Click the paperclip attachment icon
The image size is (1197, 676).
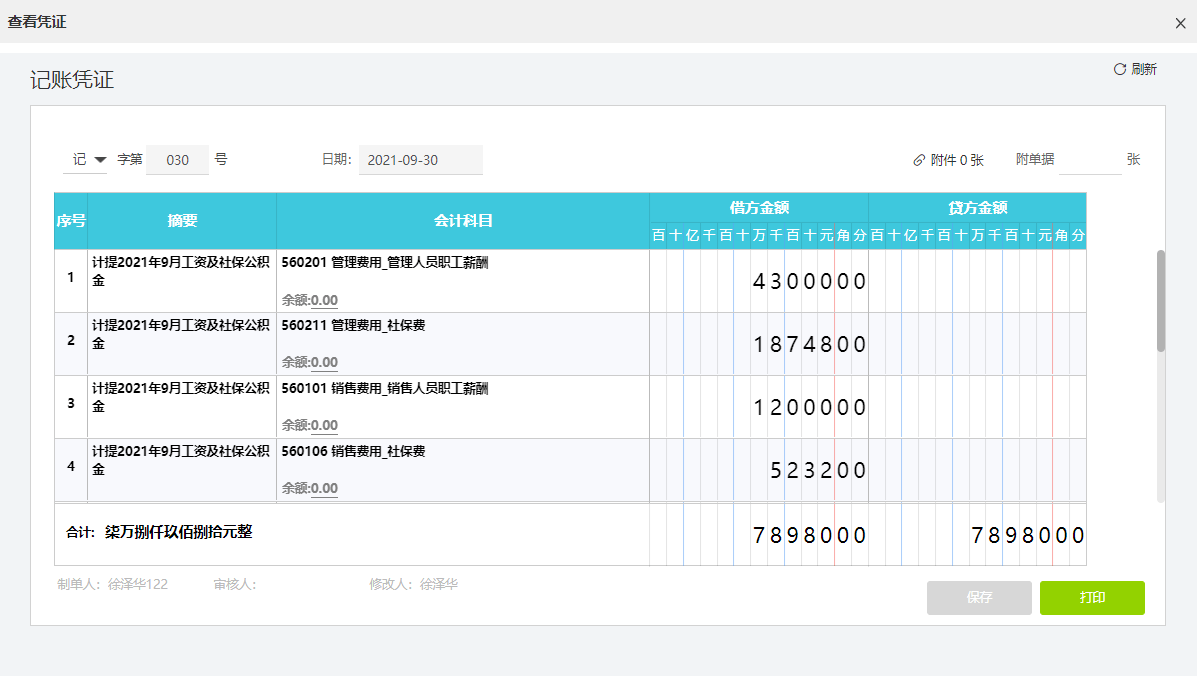919,160
